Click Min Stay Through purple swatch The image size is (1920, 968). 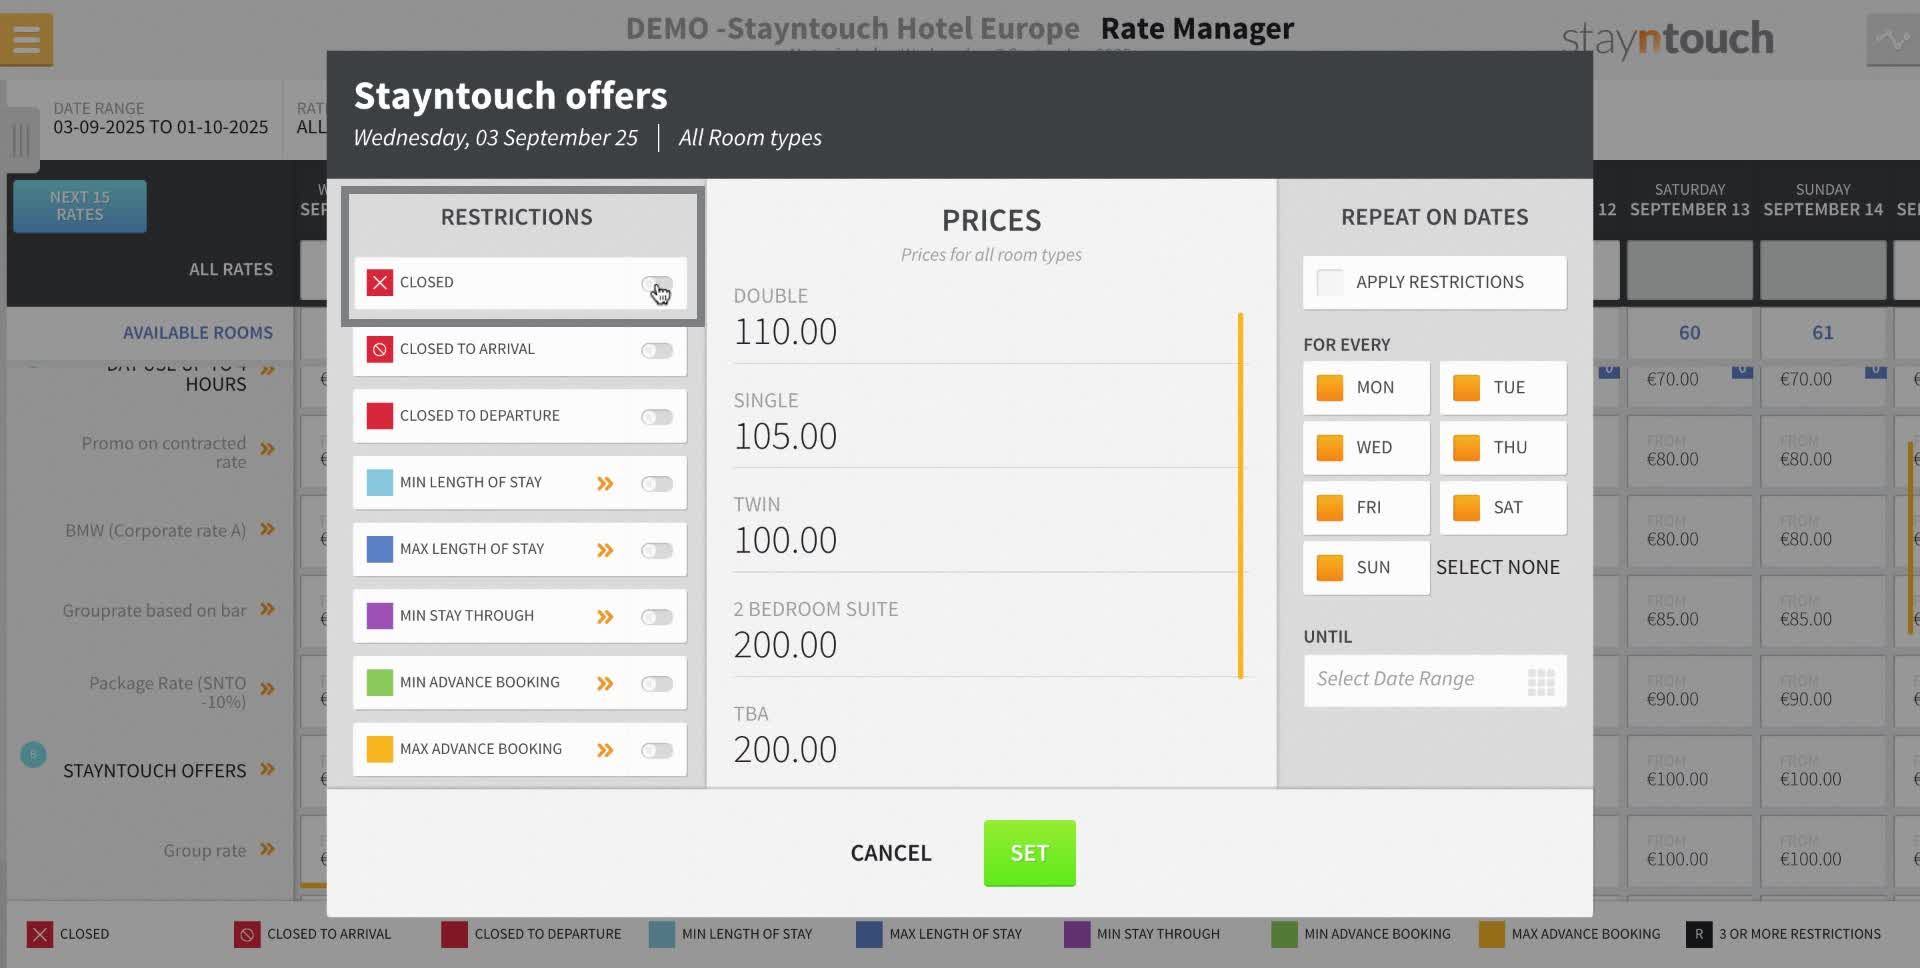(x=380, y=616)
